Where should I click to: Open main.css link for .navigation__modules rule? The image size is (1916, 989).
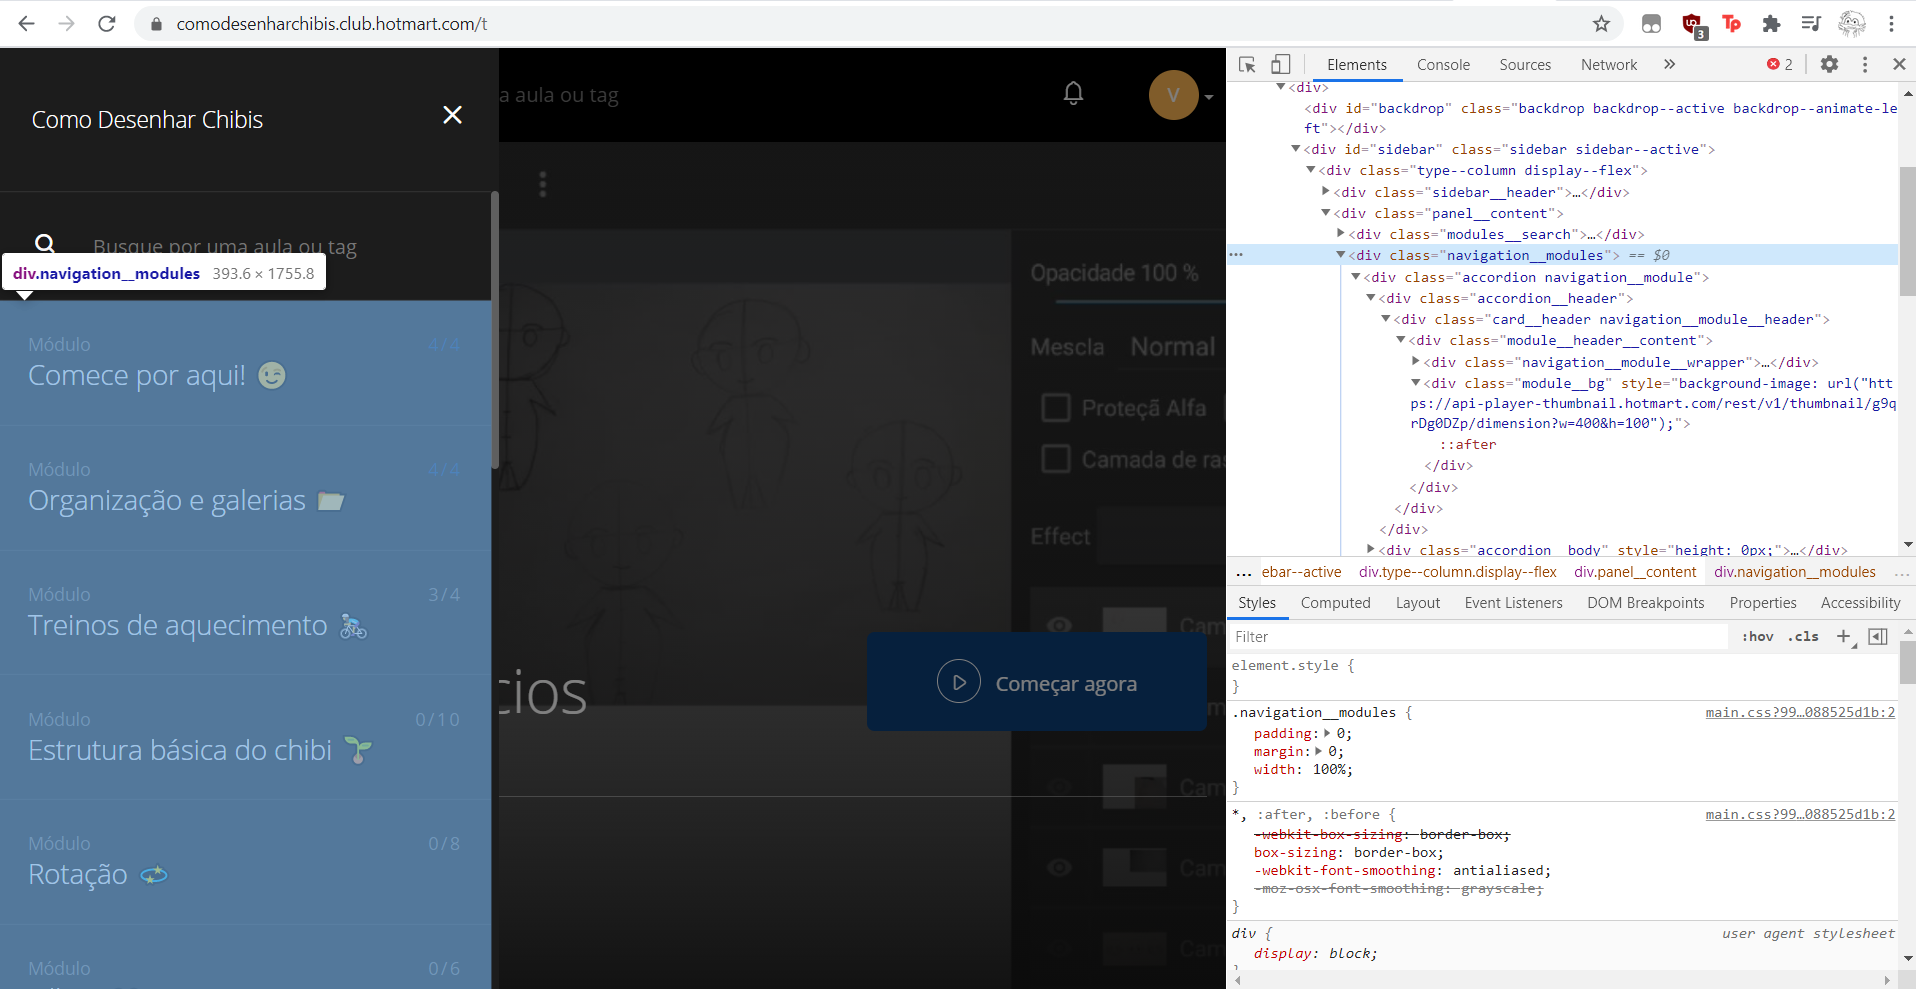[1800, 712]
